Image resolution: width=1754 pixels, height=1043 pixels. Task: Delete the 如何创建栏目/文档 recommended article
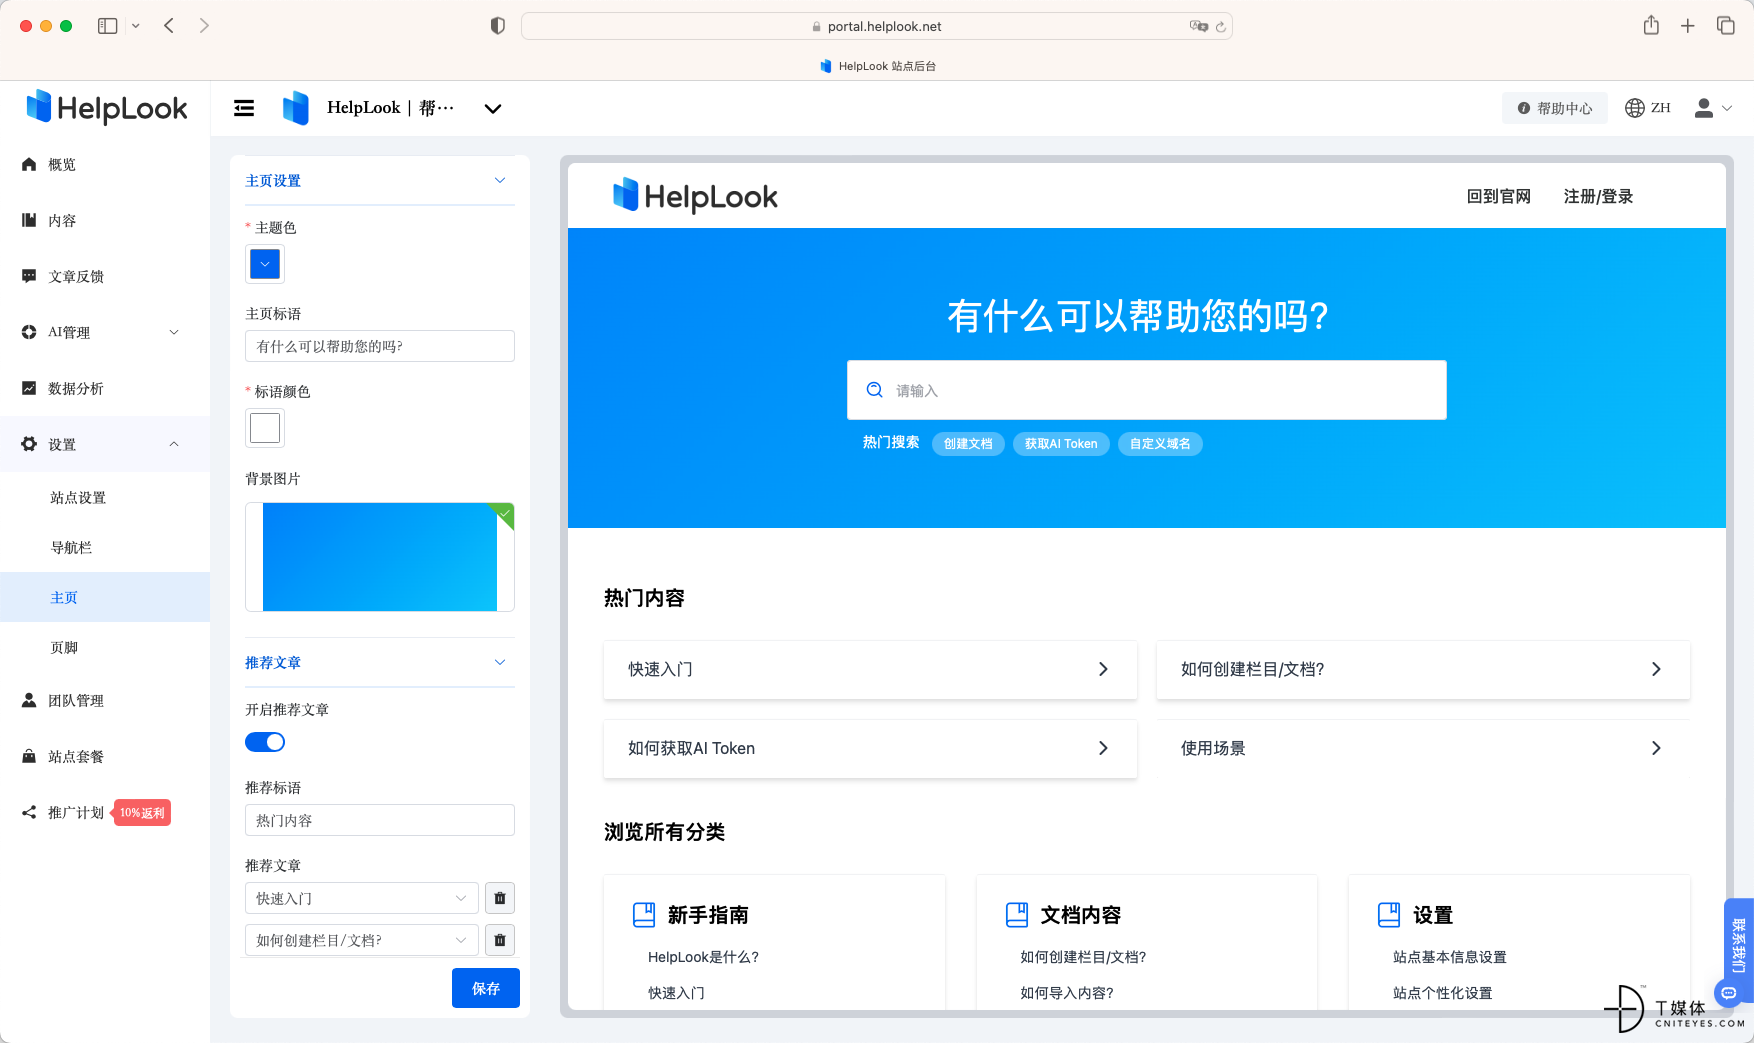(x=500, y=940)
